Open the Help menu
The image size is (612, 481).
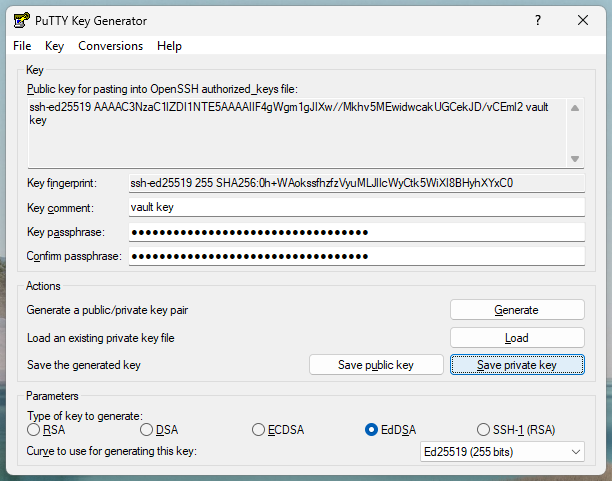[x=169, y=46]
